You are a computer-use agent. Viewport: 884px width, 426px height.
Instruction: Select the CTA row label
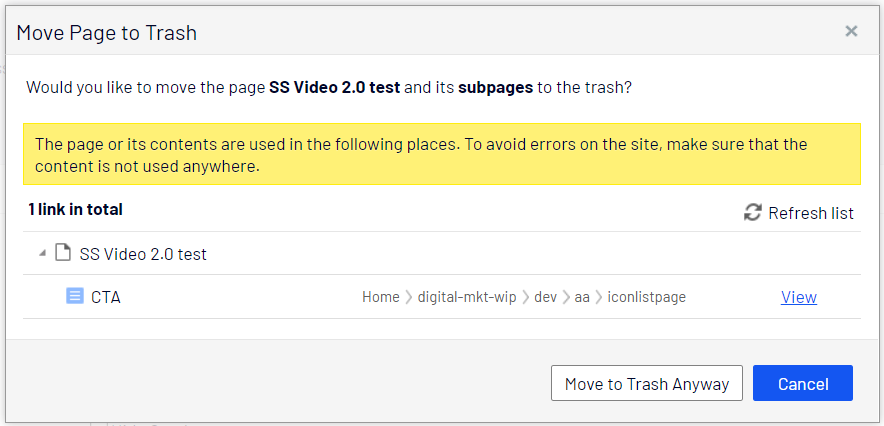(106, 297)
